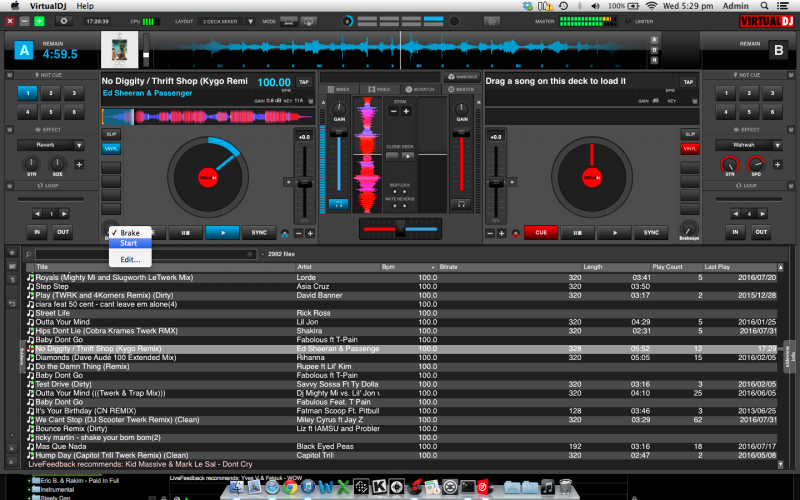Click the crossfader handle
Screen dimensions: 800x500
click(401, 229)
